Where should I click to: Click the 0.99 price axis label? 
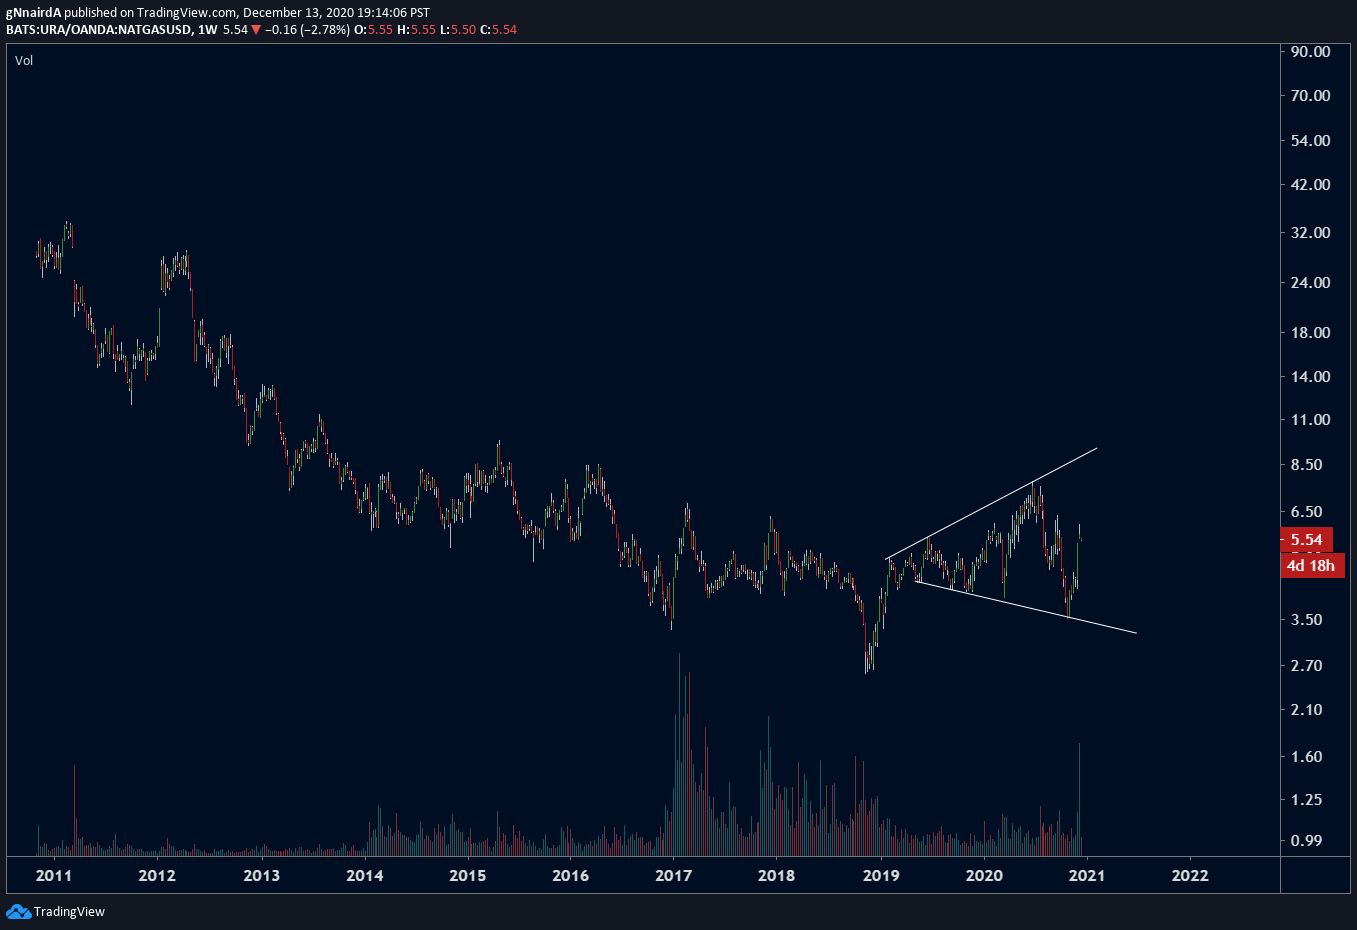pos(1306,841)
